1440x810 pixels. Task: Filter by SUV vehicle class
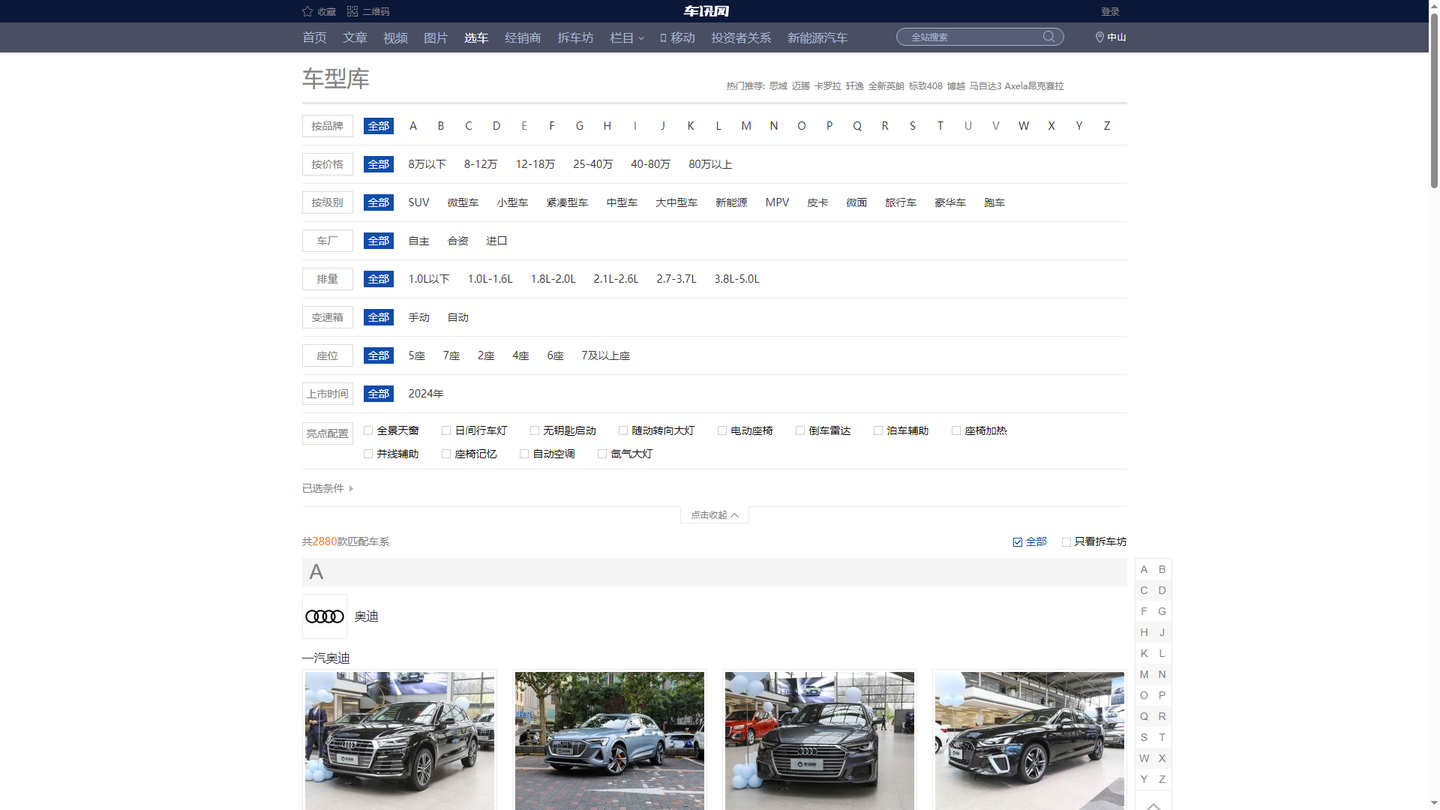(x=419, y=202)
